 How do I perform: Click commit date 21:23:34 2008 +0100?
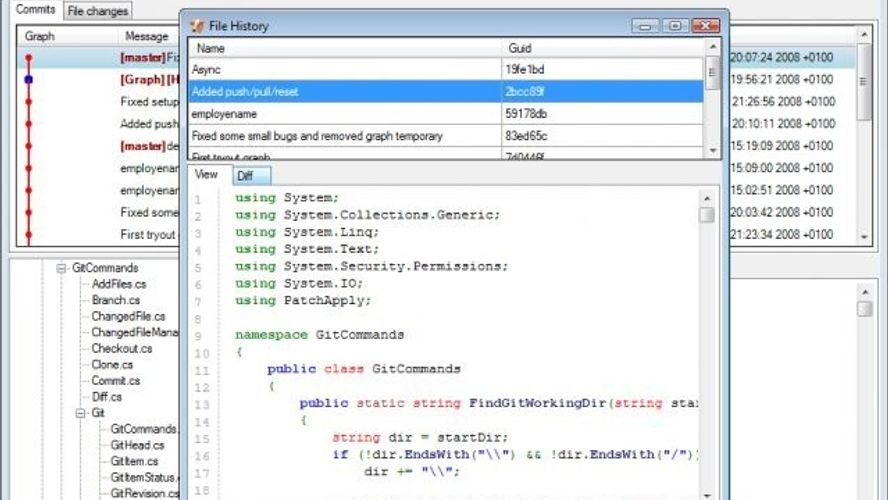782,234
